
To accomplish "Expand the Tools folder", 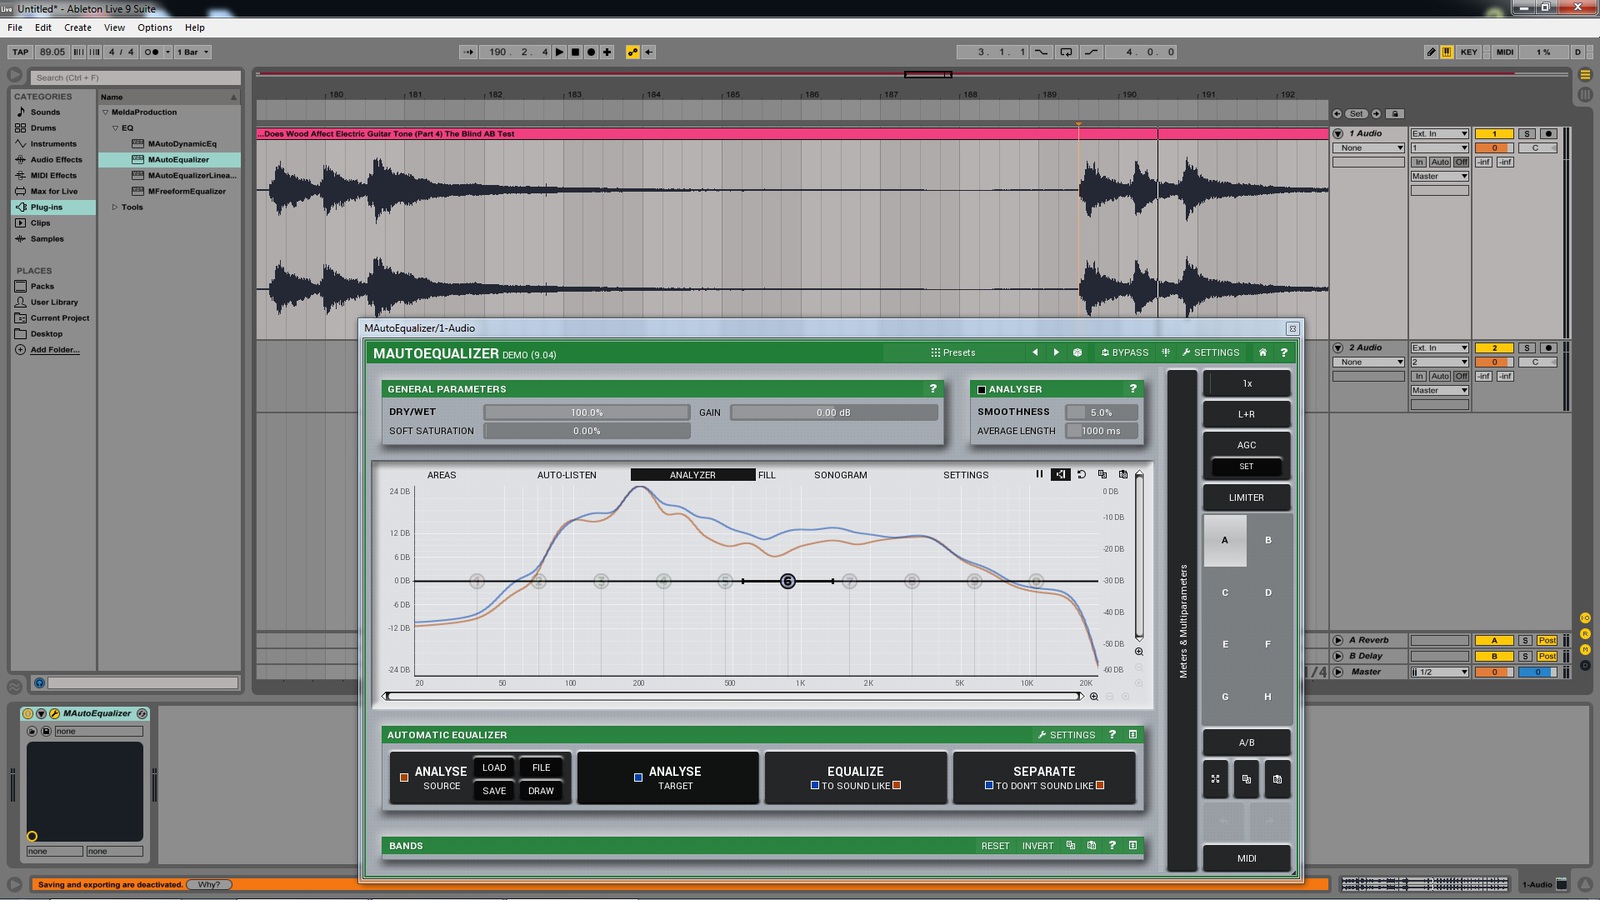I will (115, 207).
